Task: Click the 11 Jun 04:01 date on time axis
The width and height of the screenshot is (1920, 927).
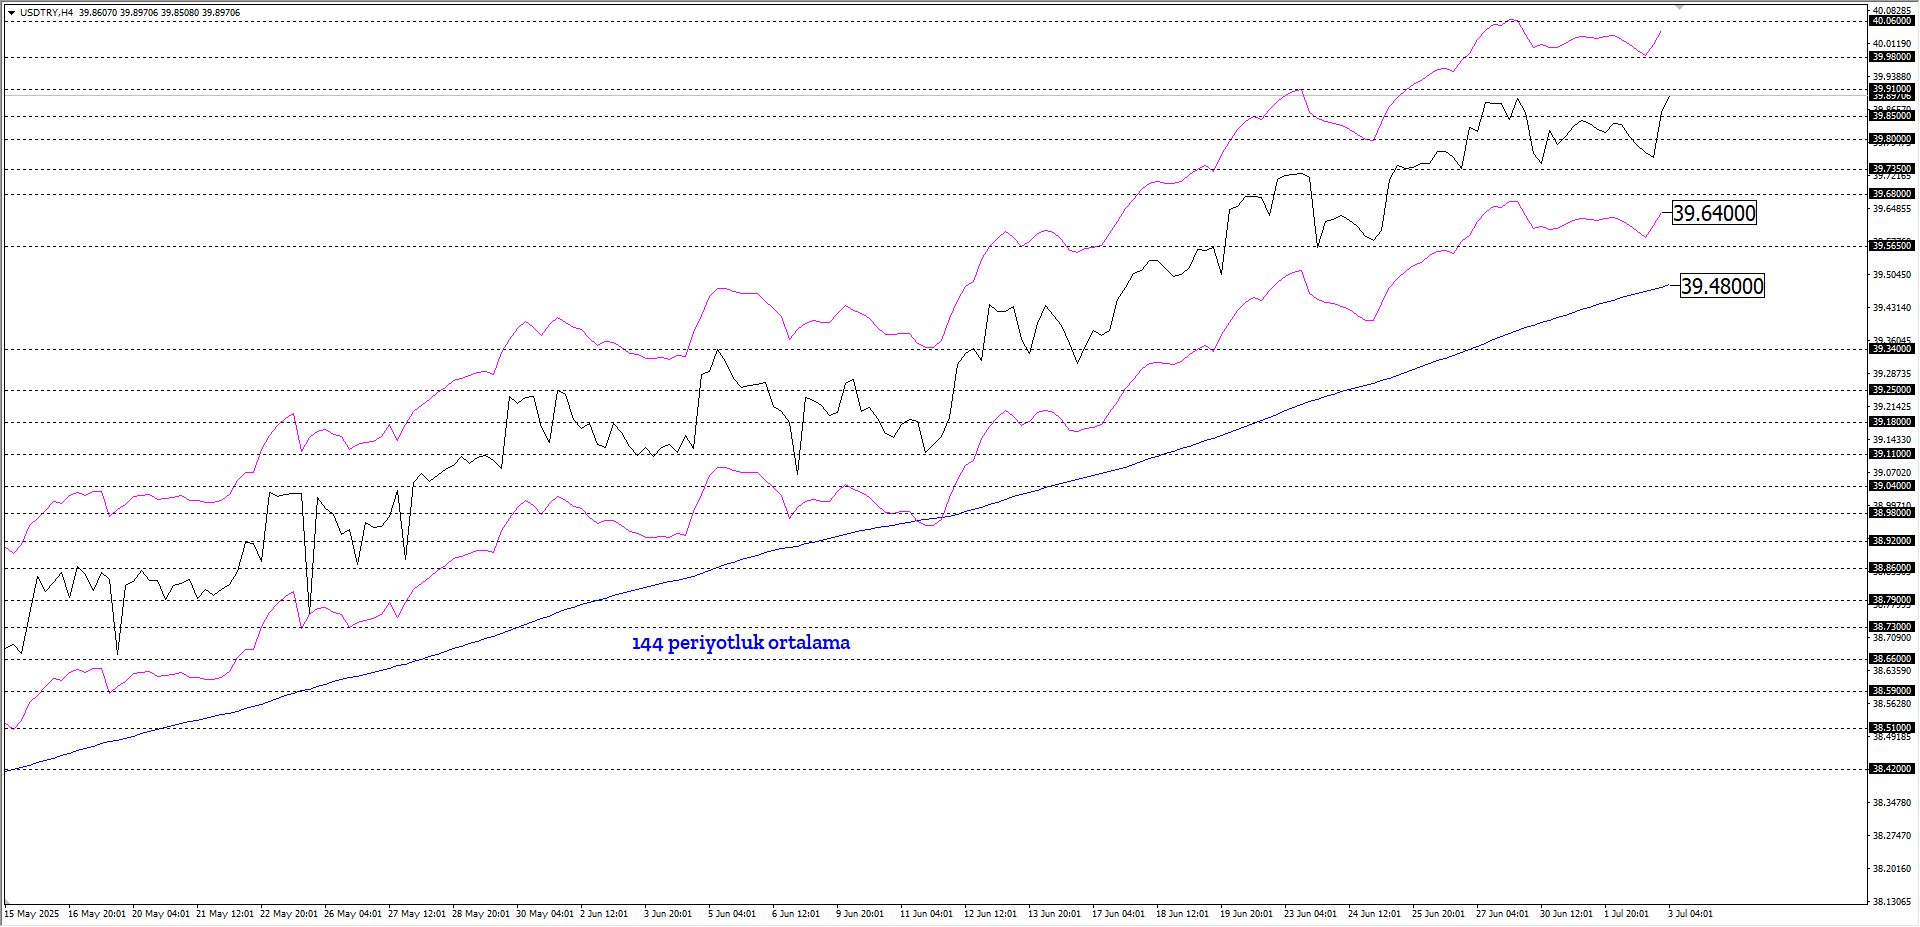Action: (926, 914)
